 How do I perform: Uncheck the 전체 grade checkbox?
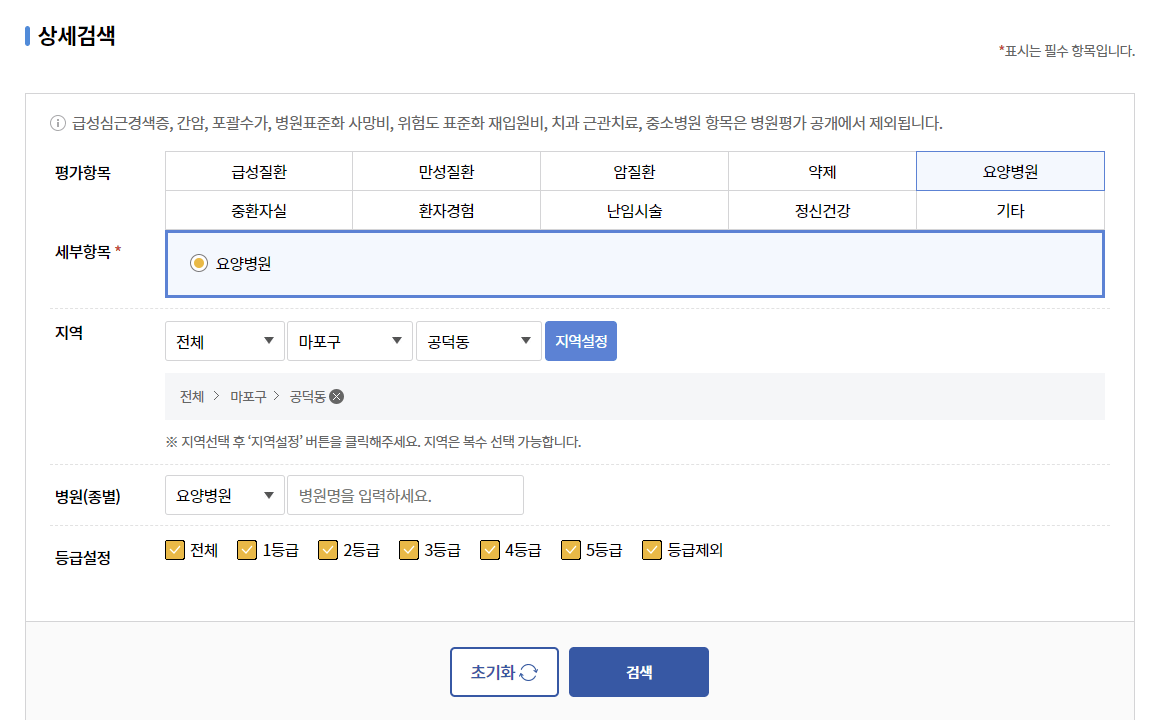[x=176, y=549]
